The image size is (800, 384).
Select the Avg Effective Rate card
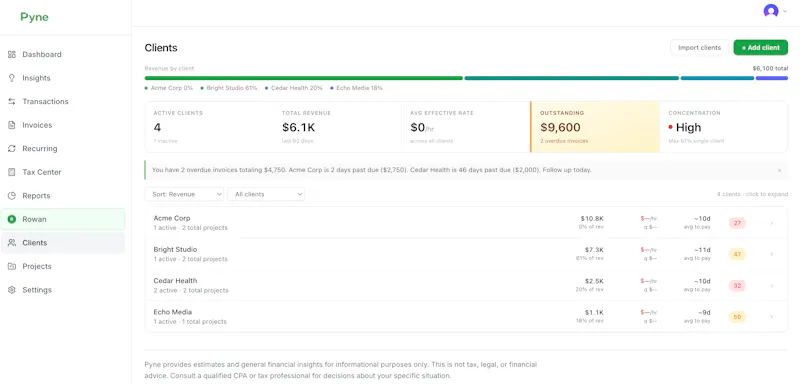pyautogui.click(x=466, y=127)
